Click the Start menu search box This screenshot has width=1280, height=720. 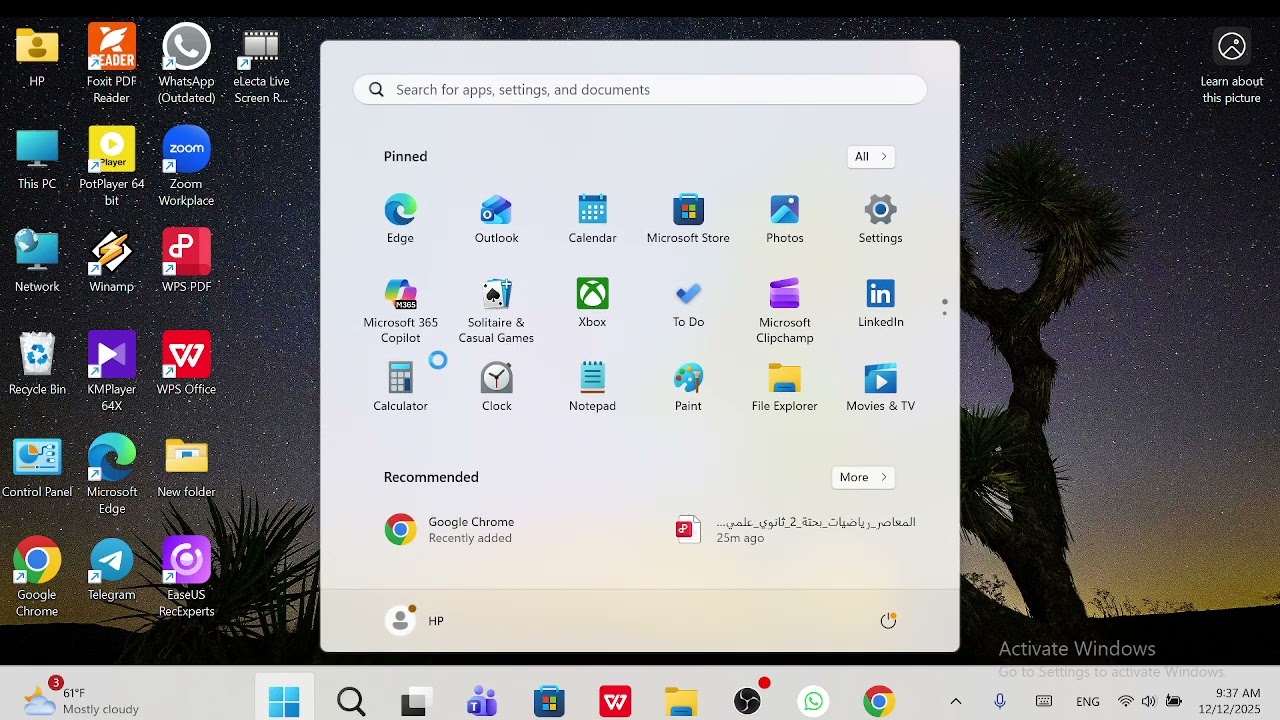tap(640, 90)
